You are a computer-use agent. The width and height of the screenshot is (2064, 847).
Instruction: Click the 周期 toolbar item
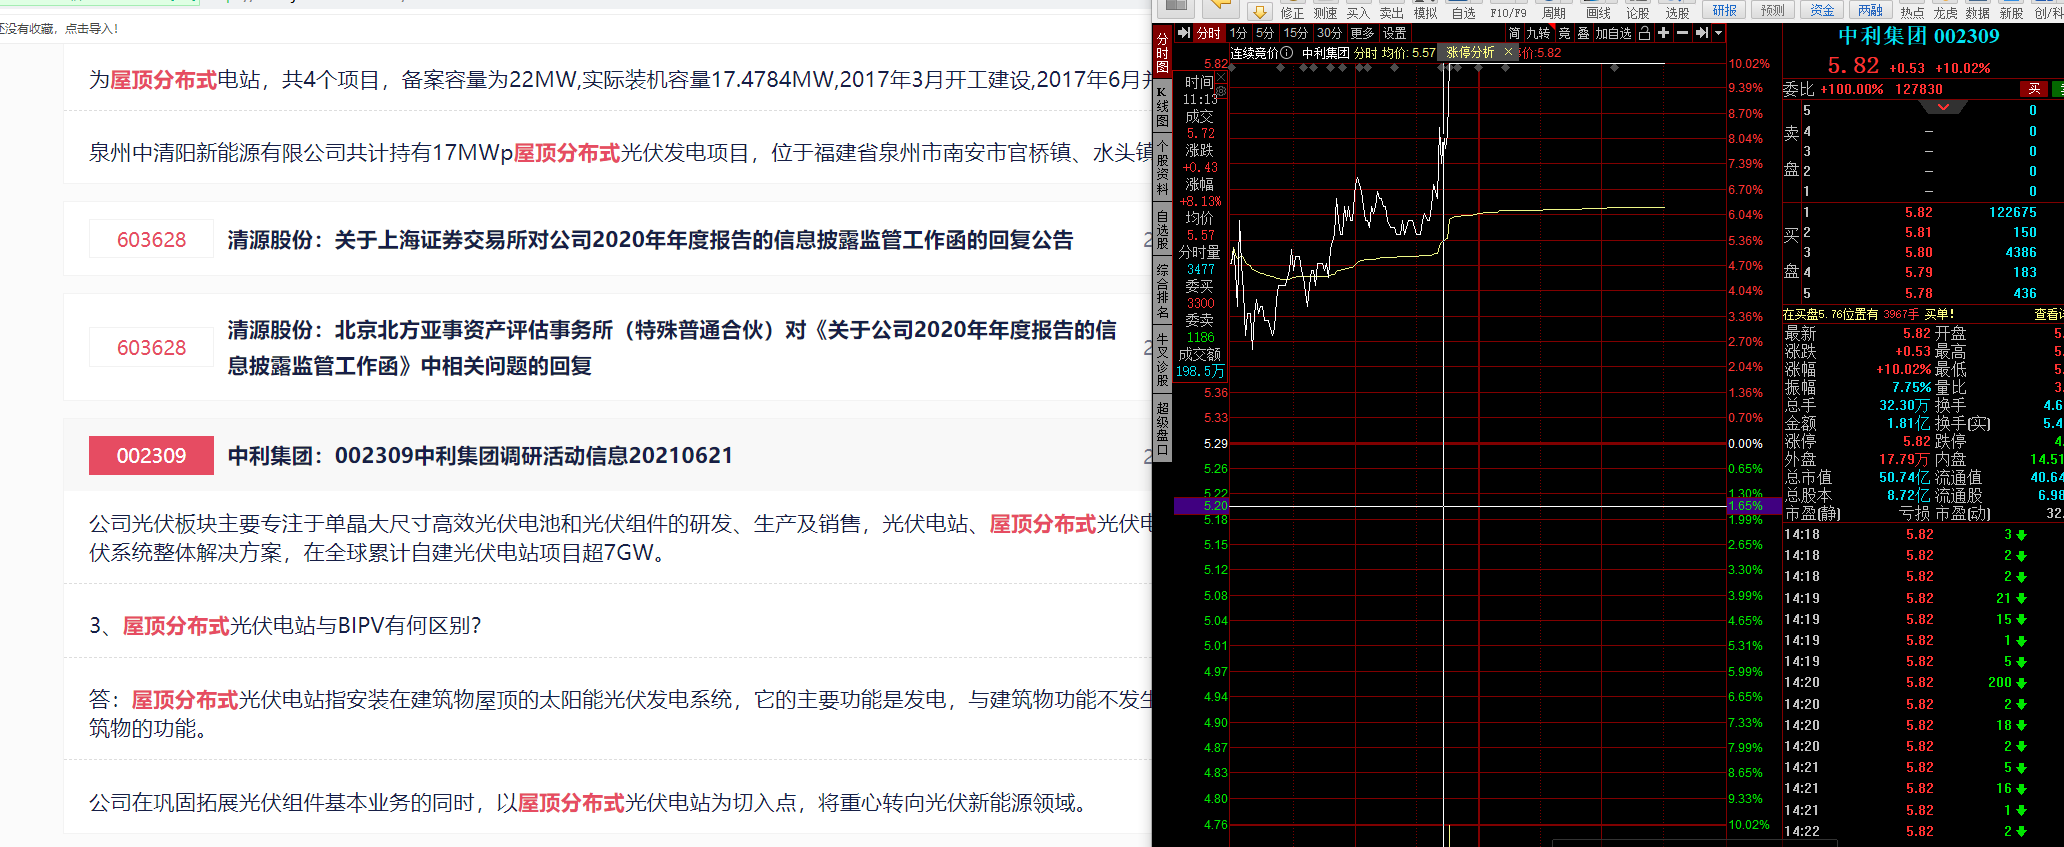point(1553,13)
